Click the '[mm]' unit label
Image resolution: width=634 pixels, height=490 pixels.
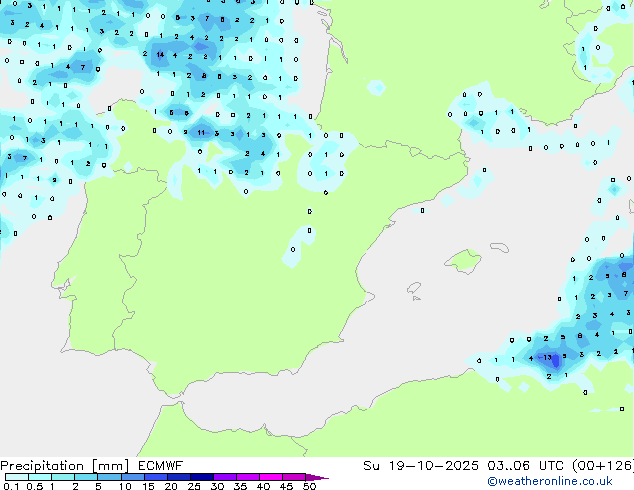tap(111, 466)
